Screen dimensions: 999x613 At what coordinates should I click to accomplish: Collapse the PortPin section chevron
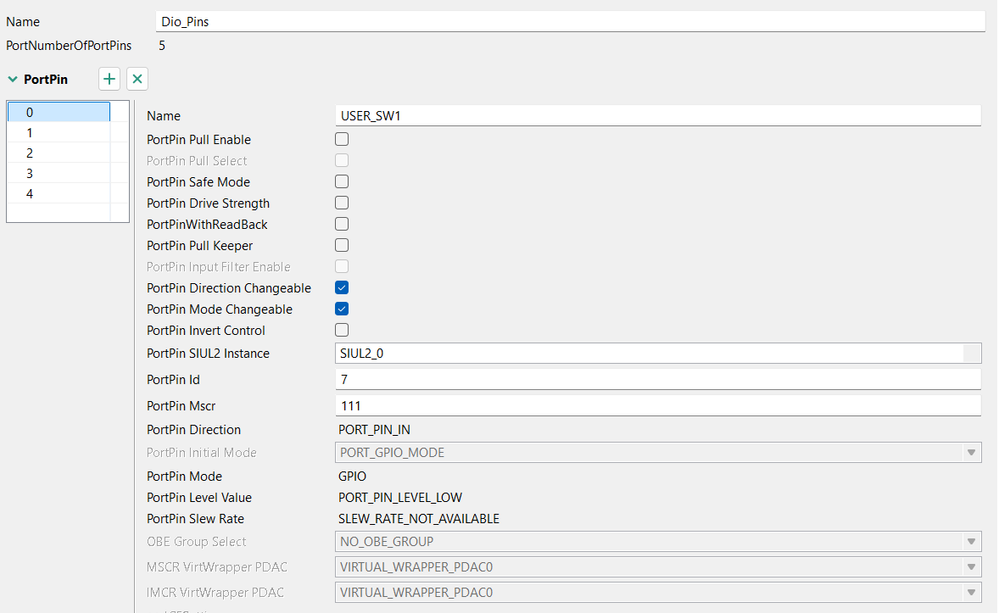click(x=13, y=79)
